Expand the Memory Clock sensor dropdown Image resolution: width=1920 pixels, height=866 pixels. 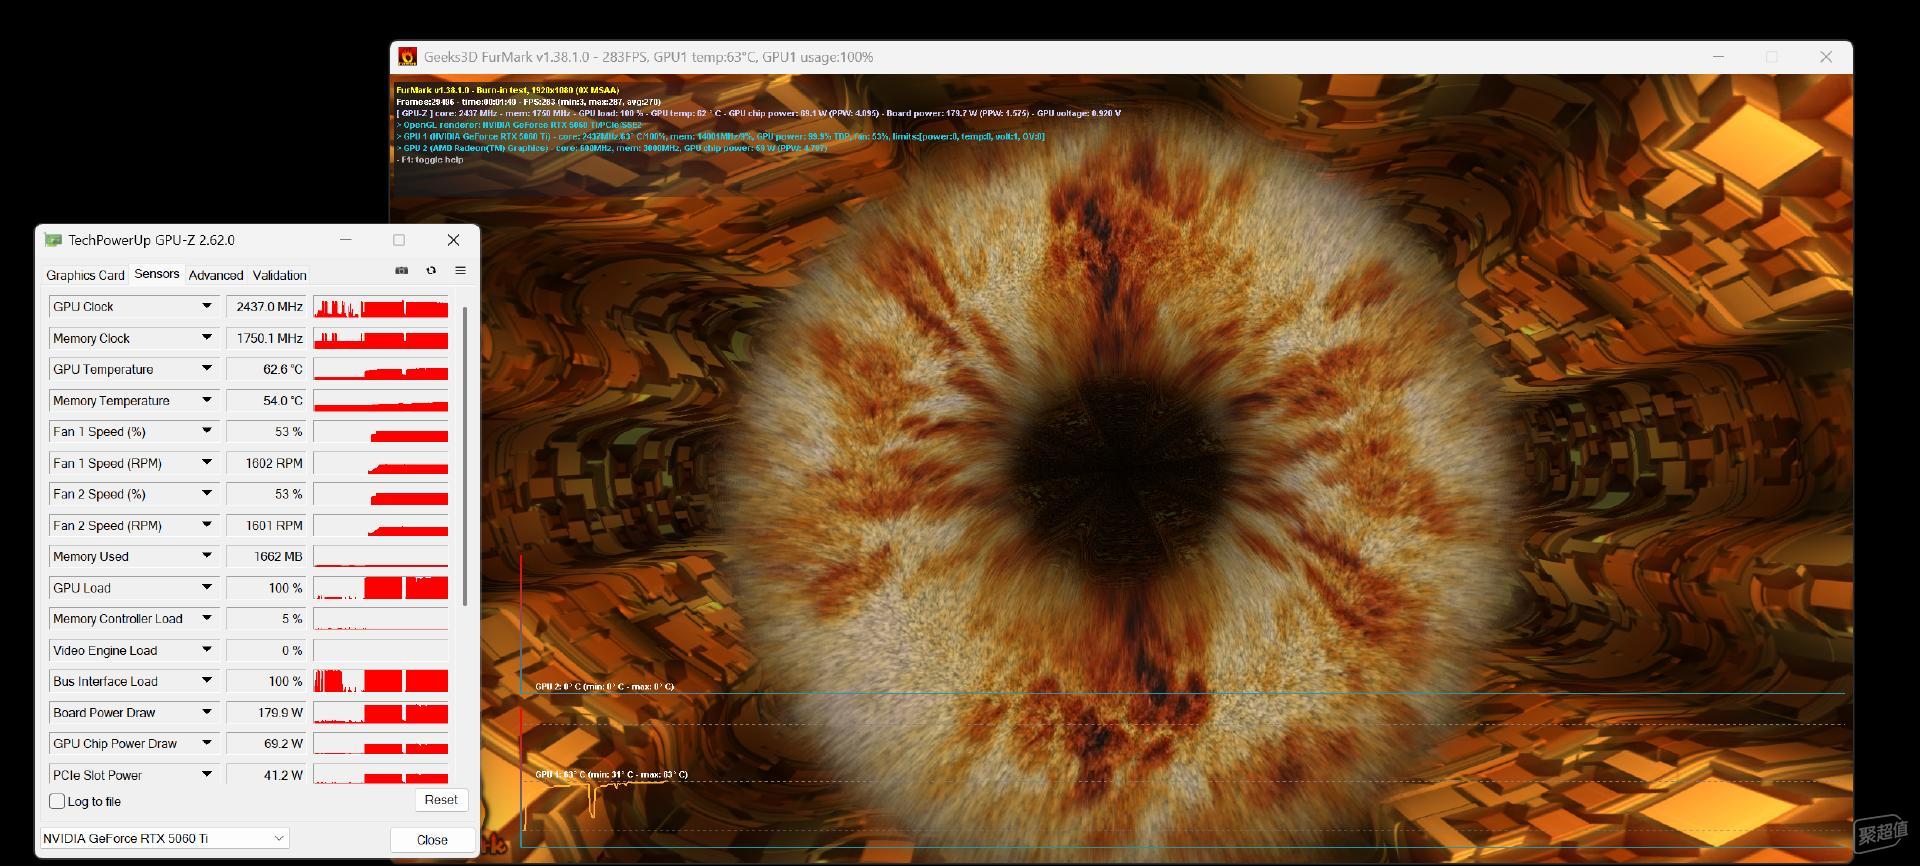(207, 338)
